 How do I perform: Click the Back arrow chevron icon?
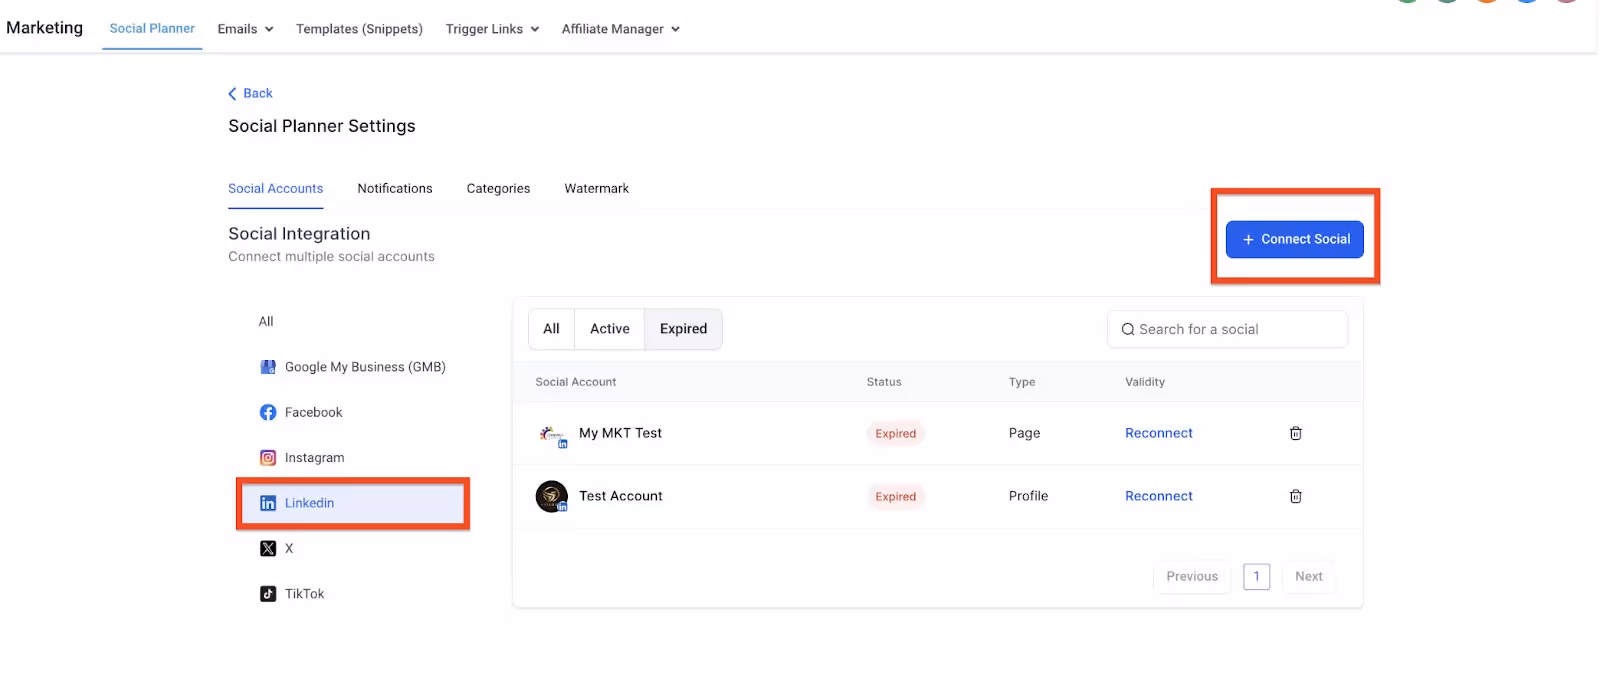[x=232, y=93]
